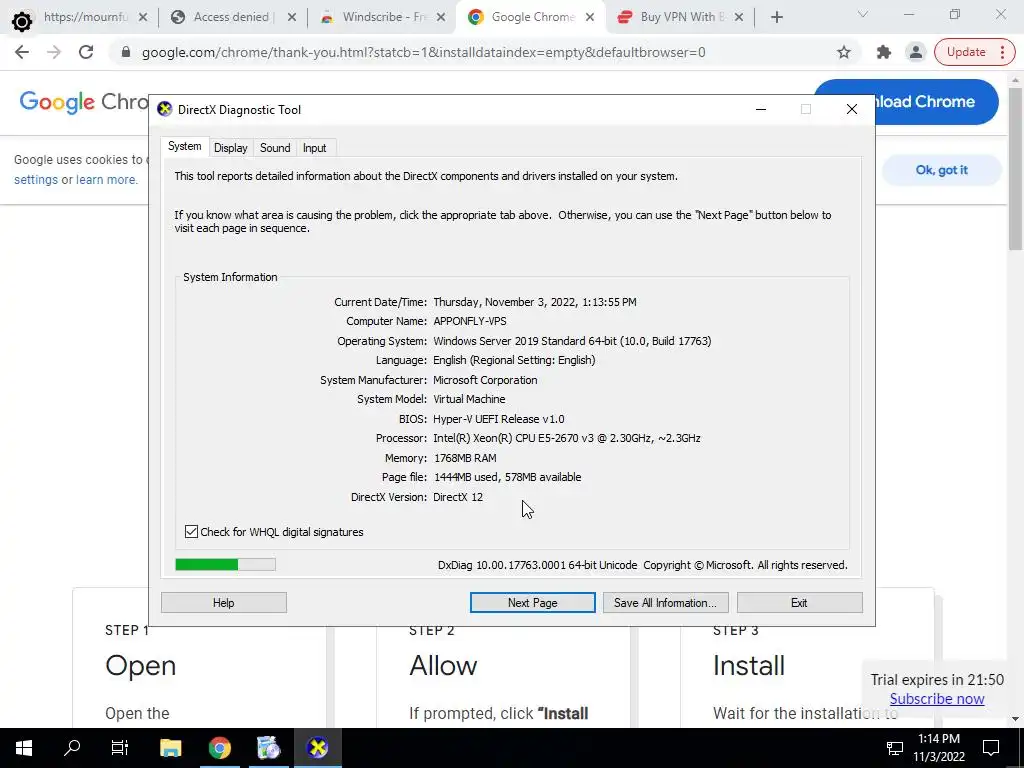Click the Chrome address bar URL

click(423, 52)
